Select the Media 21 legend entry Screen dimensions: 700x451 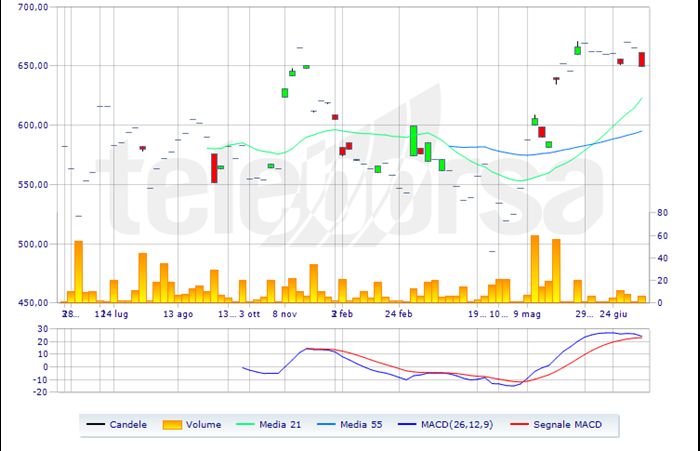(x=267, y=425)
